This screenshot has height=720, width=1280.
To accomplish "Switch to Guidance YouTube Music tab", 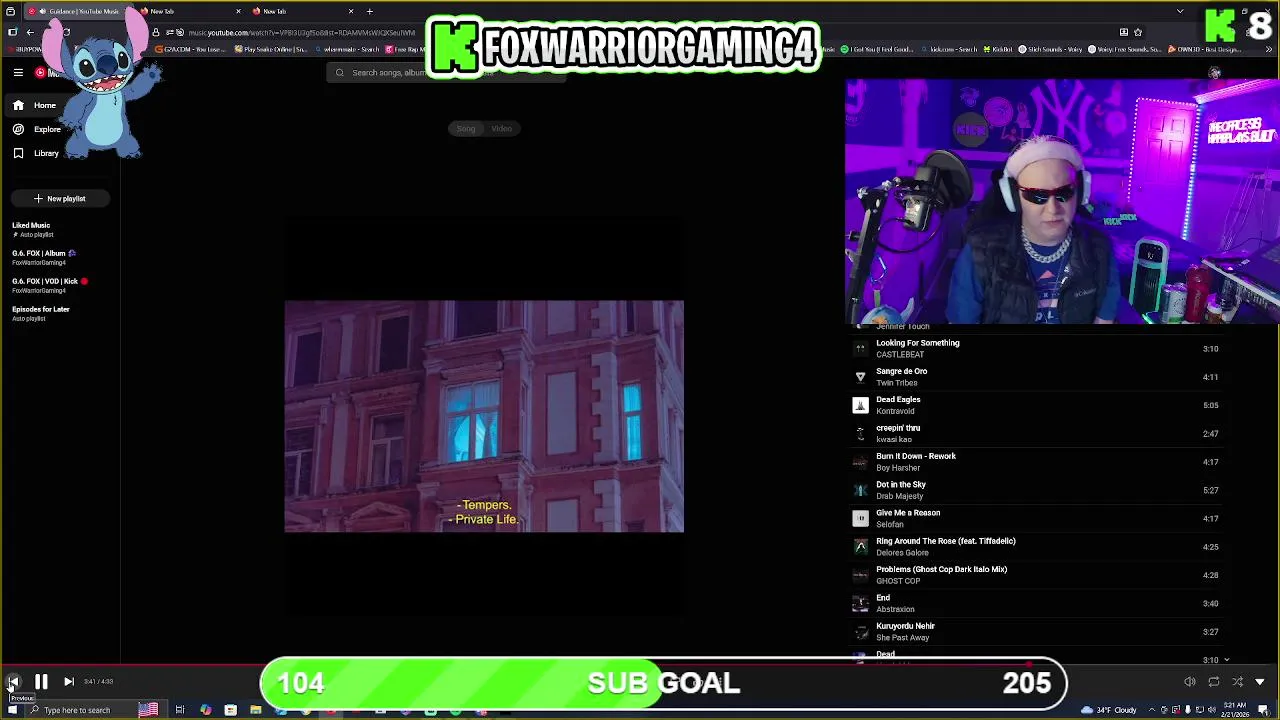I will [78, 11].
